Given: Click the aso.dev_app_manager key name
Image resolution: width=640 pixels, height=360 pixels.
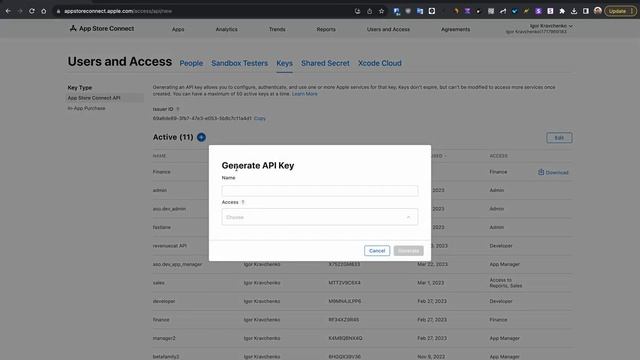Looking at the screenshot, I should pos(177,264).
